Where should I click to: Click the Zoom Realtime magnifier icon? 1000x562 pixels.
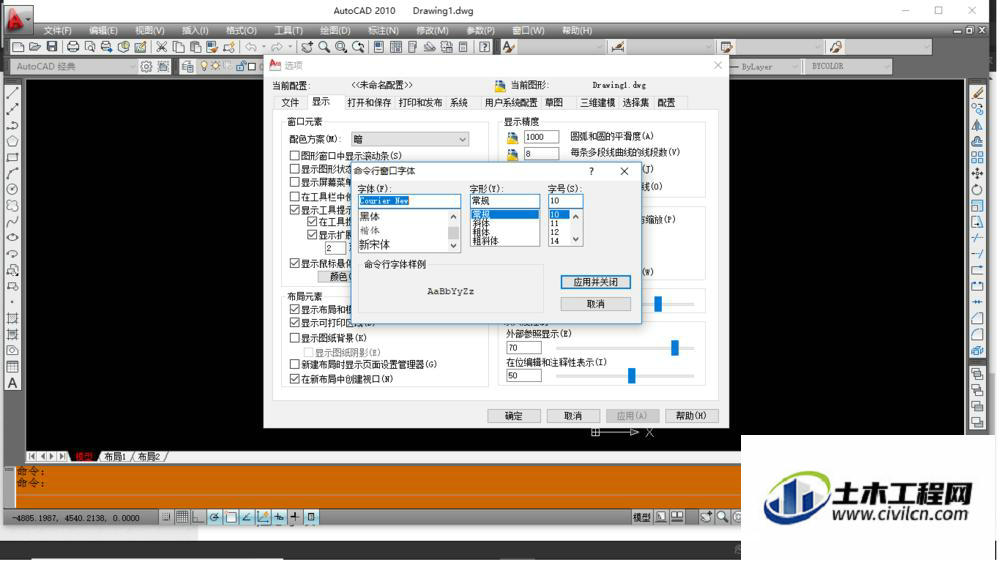[325, 47]
